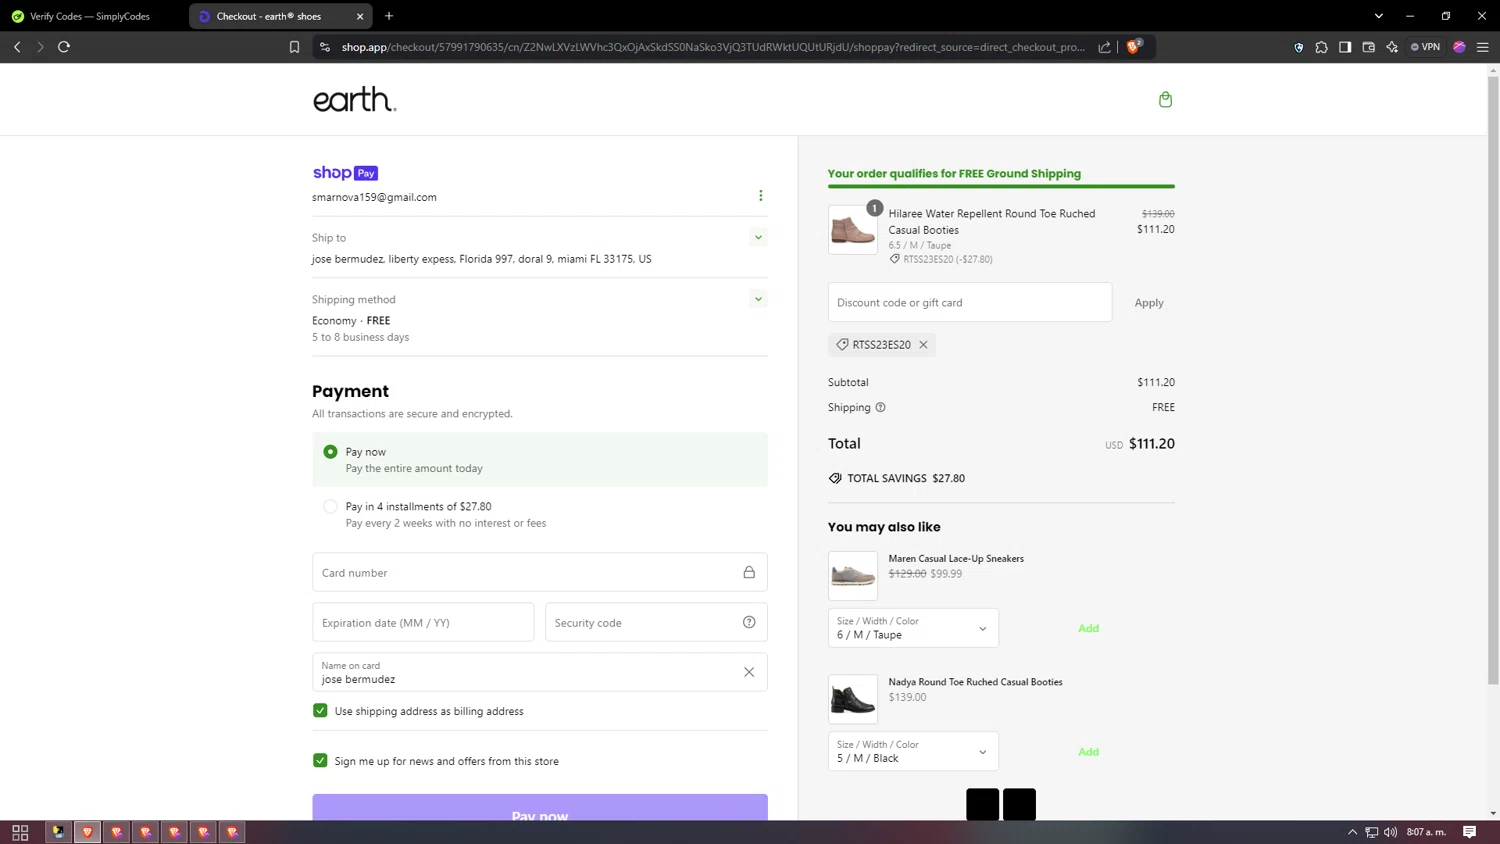The width and height of the screenshot is (1500, 844).
Task: Click the volume icon in system tray
Action: tap(1390, 832)
